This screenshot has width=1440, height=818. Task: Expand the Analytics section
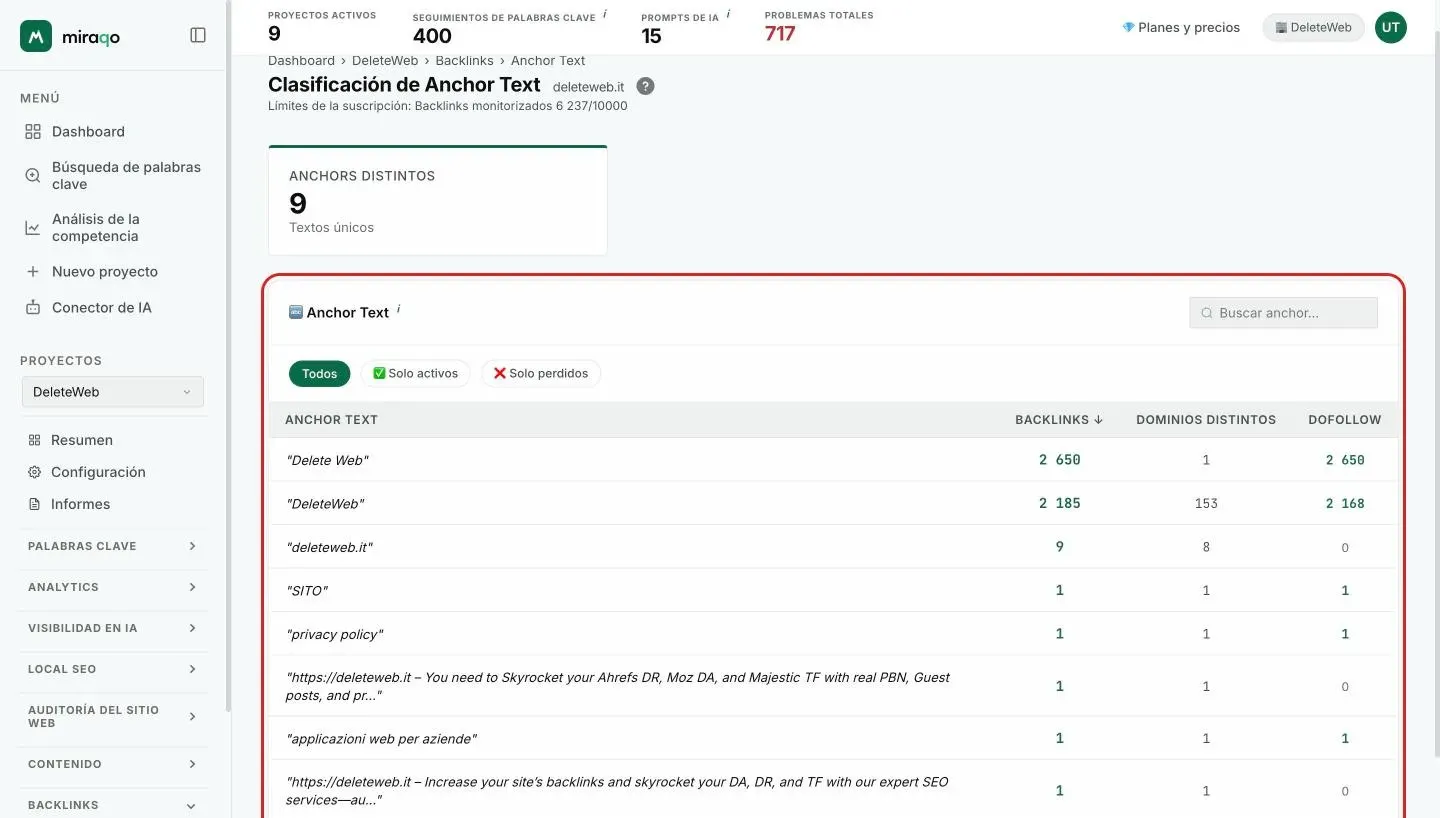pyautogui.click(x=113, y=587)
